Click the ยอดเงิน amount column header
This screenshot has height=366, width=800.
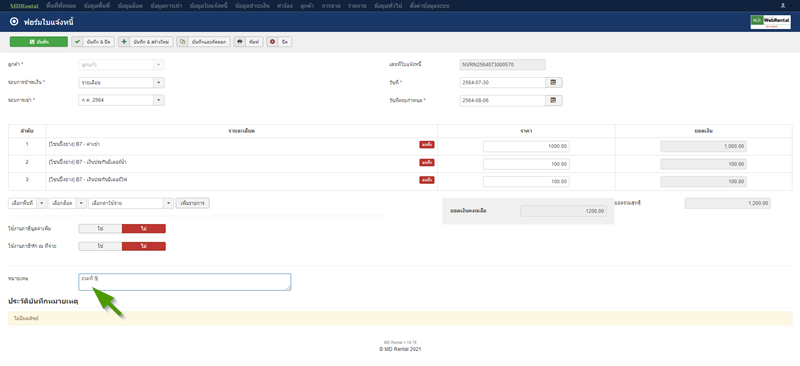pyautogui.click(x=704, y=131)
